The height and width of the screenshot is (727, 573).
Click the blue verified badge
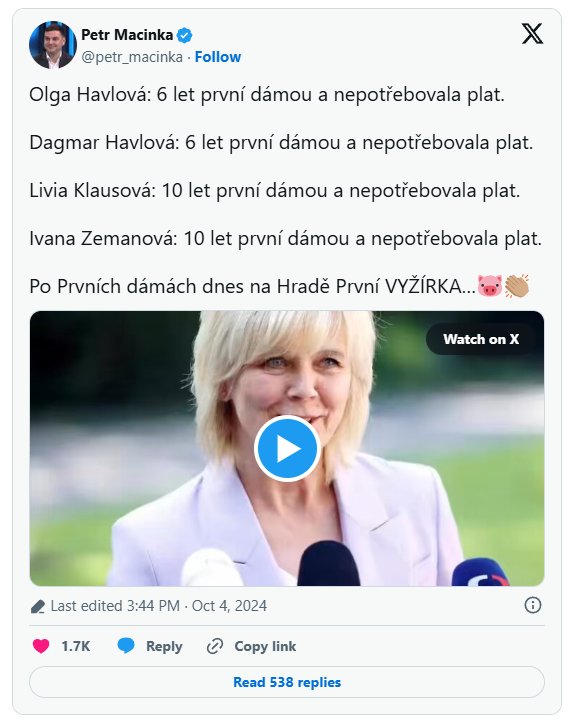coord(185,35)
